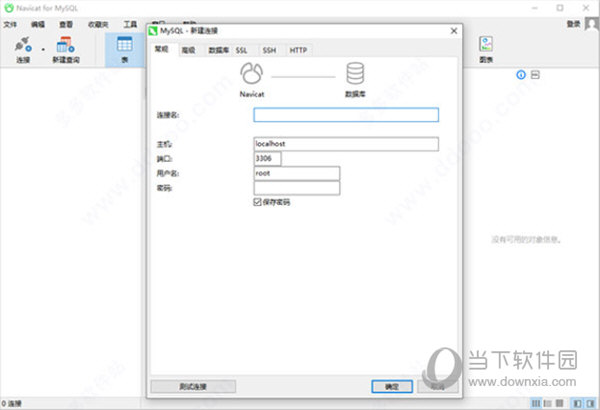Open the object information (i) panel icon
Image resolution: width=600 pixels, height=410 pixels.
[x=521, y=75]
